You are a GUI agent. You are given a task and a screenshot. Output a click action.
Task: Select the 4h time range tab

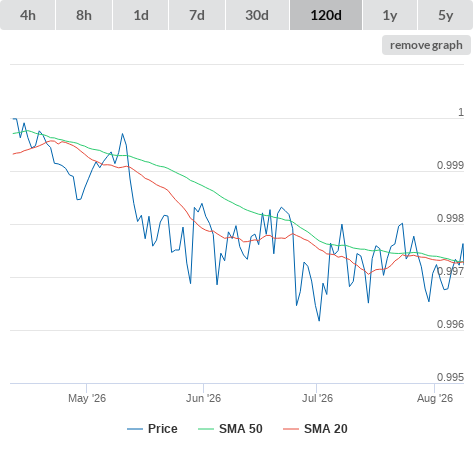pos(28,15)
